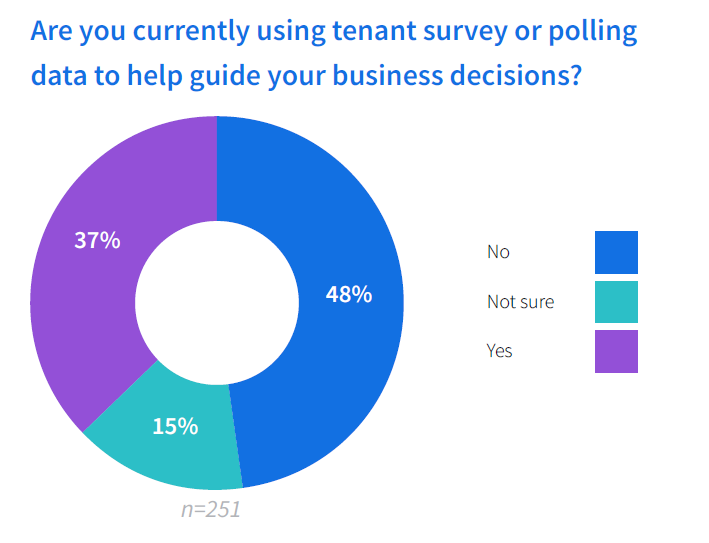Click the teal Not sure legend swatch
The height and width of the screenshot is (543, 709).
tap(616, 302)
